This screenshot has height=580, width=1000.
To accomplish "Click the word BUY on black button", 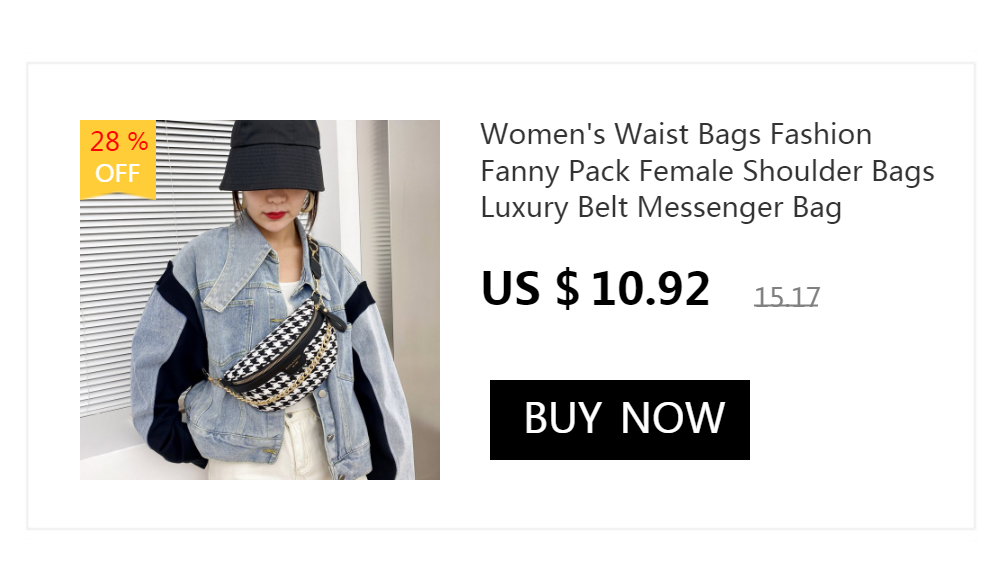I will pos(562,419).
